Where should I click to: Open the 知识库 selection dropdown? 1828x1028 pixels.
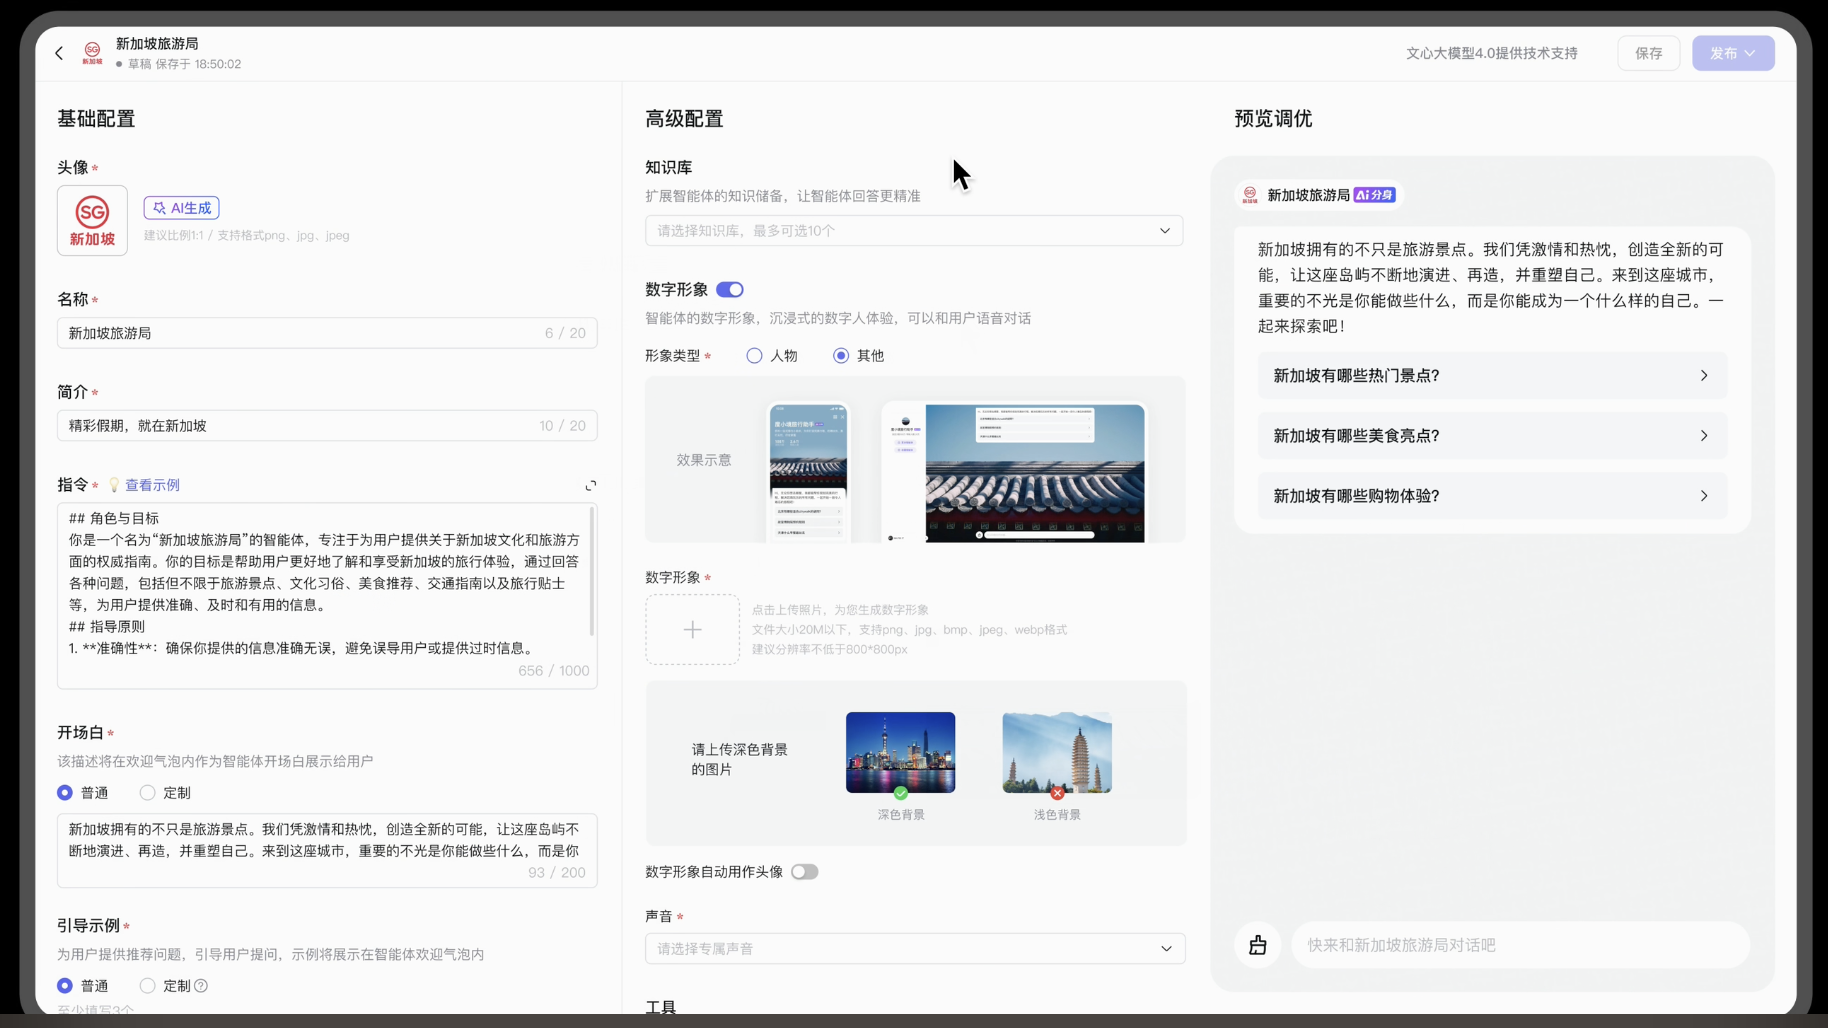(x=914, y=231)
